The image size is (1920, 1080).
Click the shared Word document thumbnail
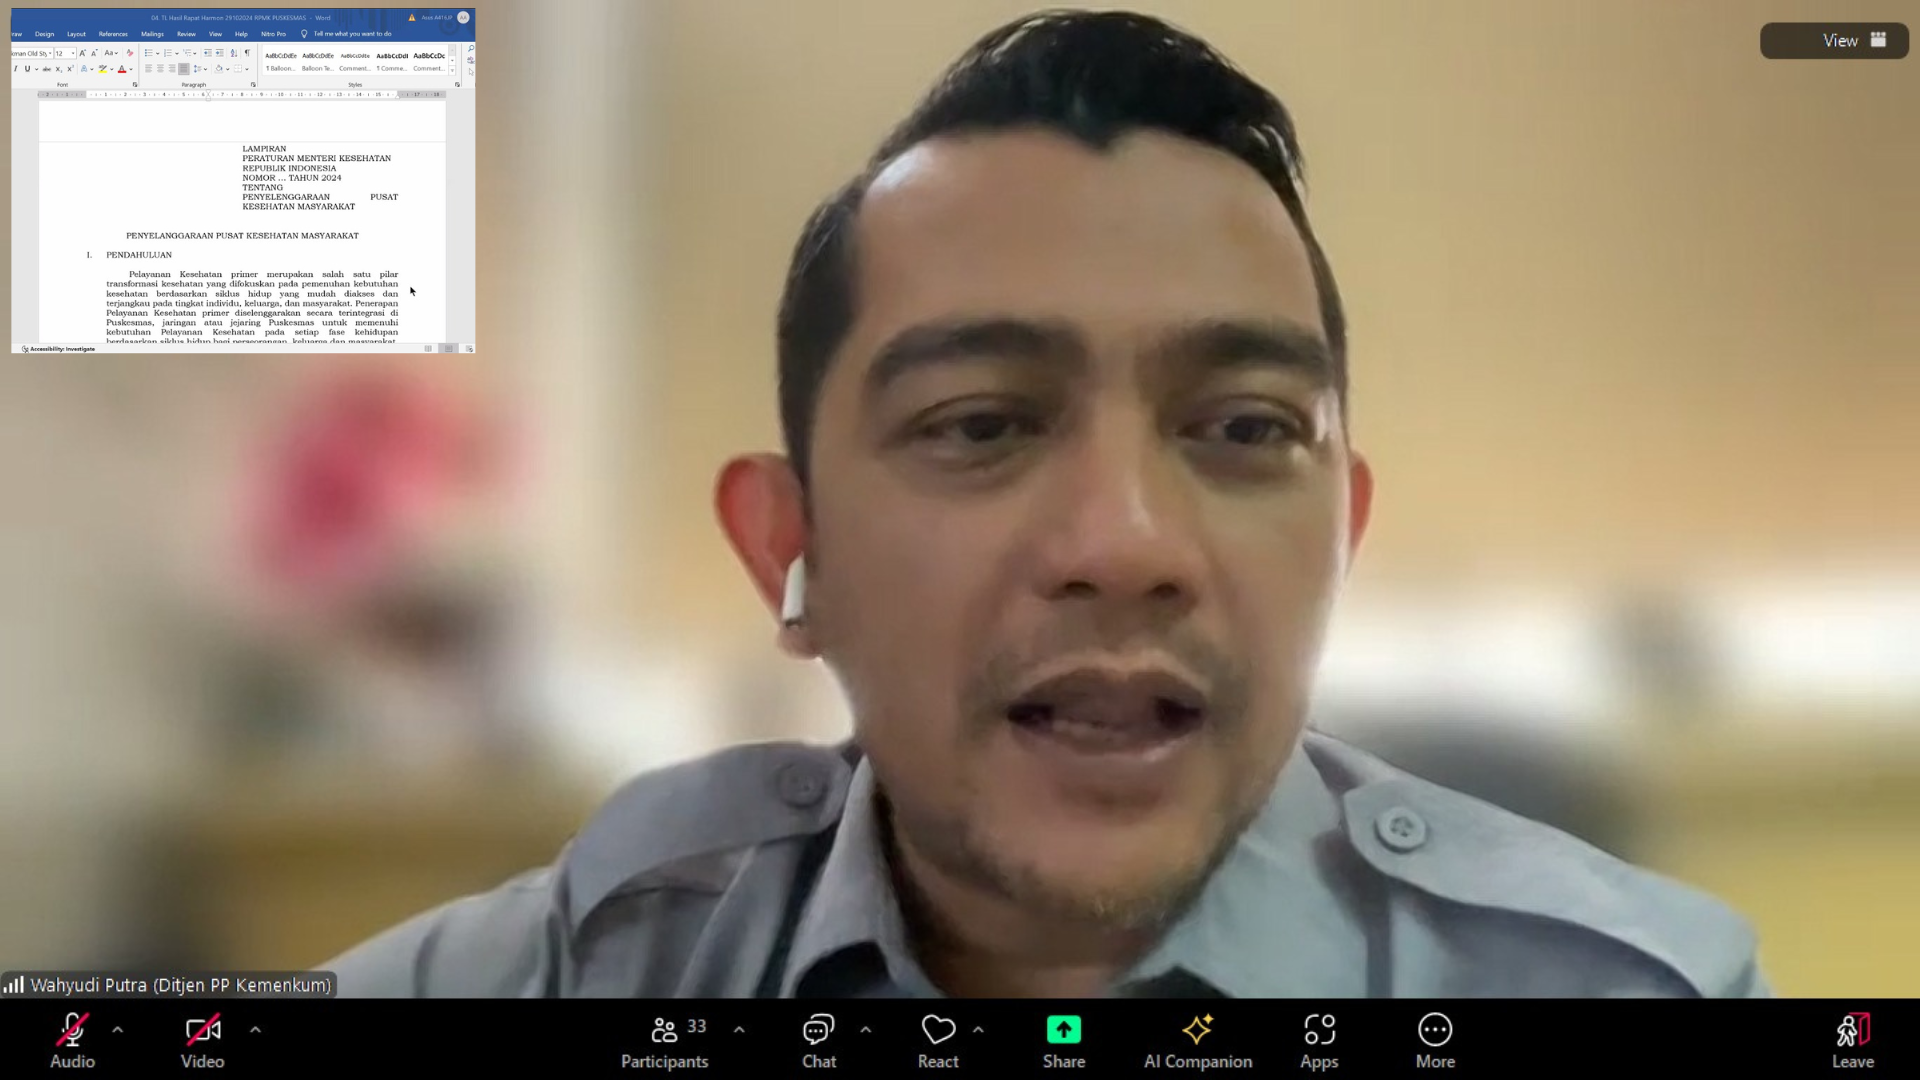[x=243, y=181]
